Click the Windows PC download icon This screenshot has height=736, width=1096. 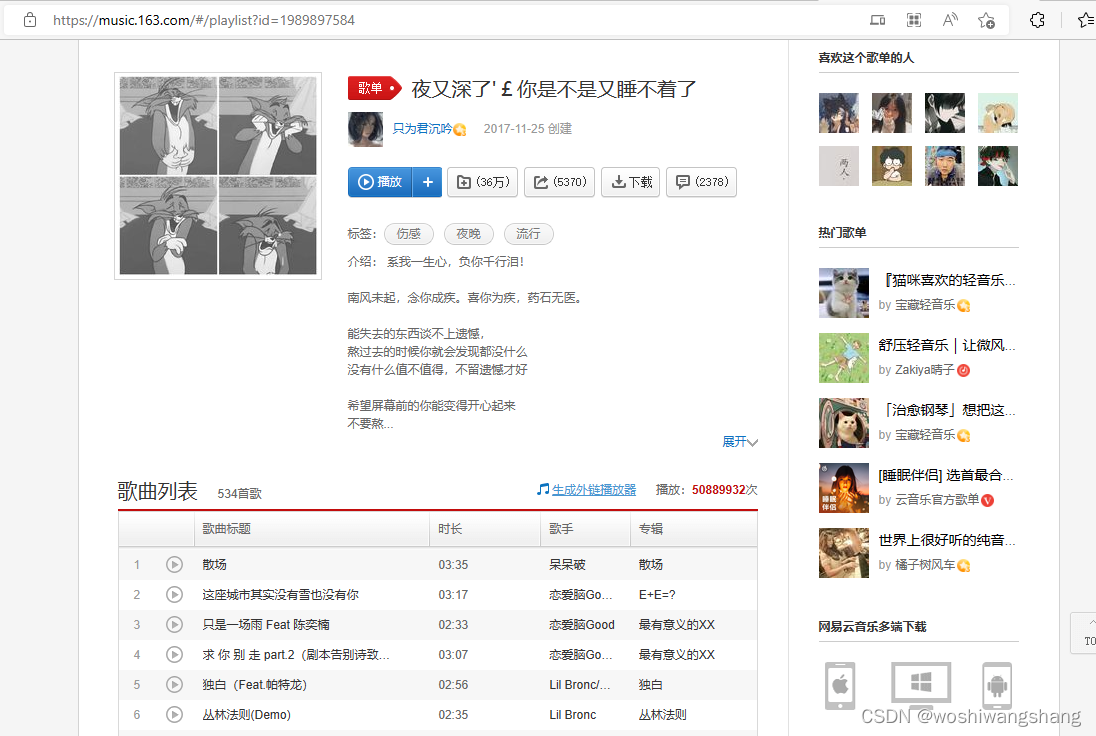pyautogui.click(x=921, y=685)
